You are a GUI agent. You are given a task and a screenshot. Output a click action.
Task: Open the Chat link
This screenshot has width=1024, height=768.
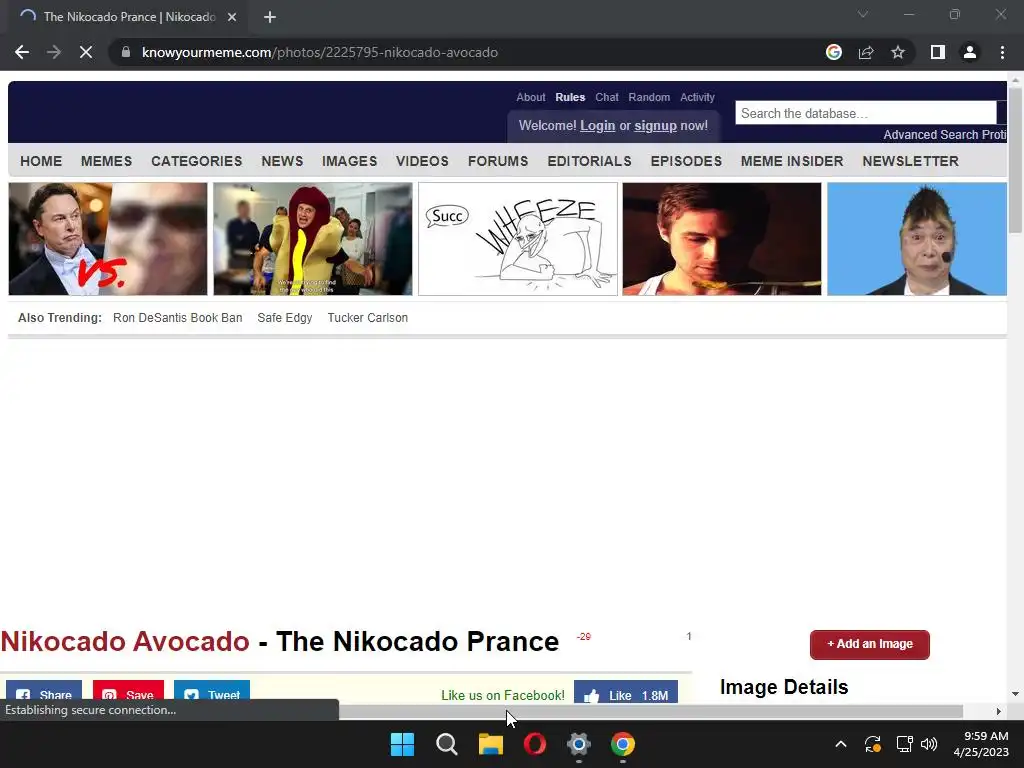(x=607, y=97)
